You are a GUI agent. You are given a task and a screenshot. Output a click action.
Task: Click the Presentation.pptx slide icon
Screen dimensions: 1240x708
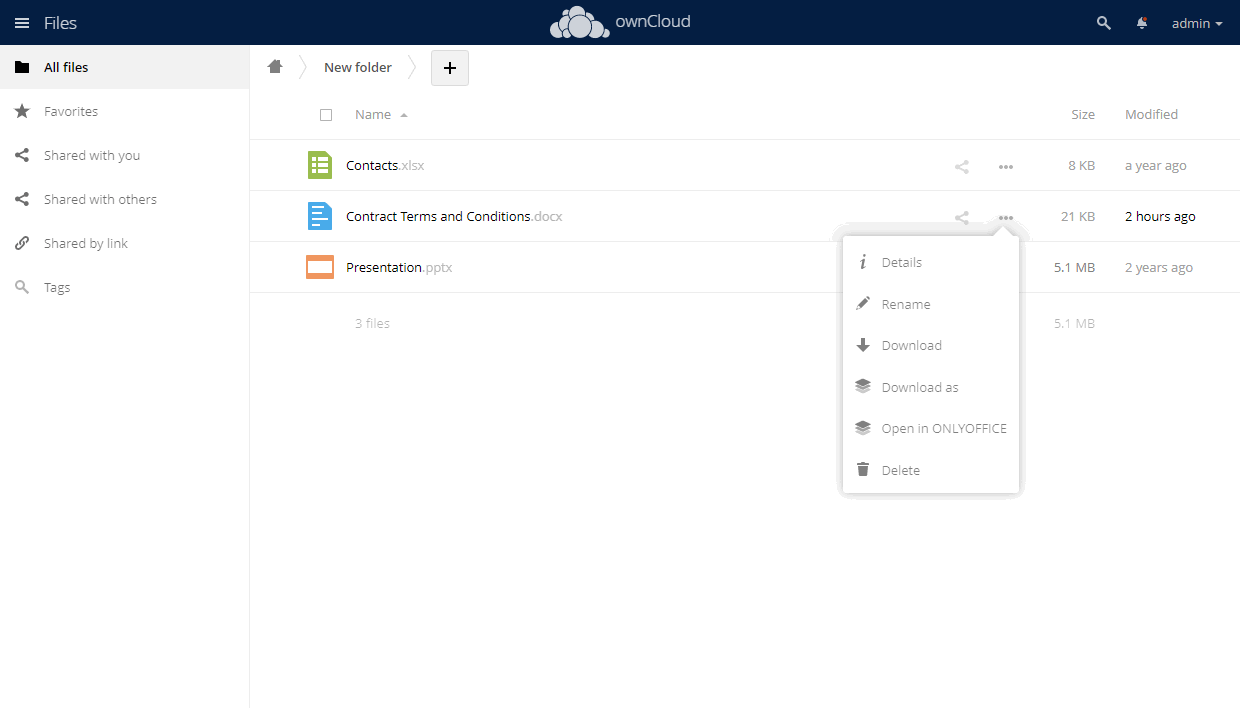(x=320, y=267)
